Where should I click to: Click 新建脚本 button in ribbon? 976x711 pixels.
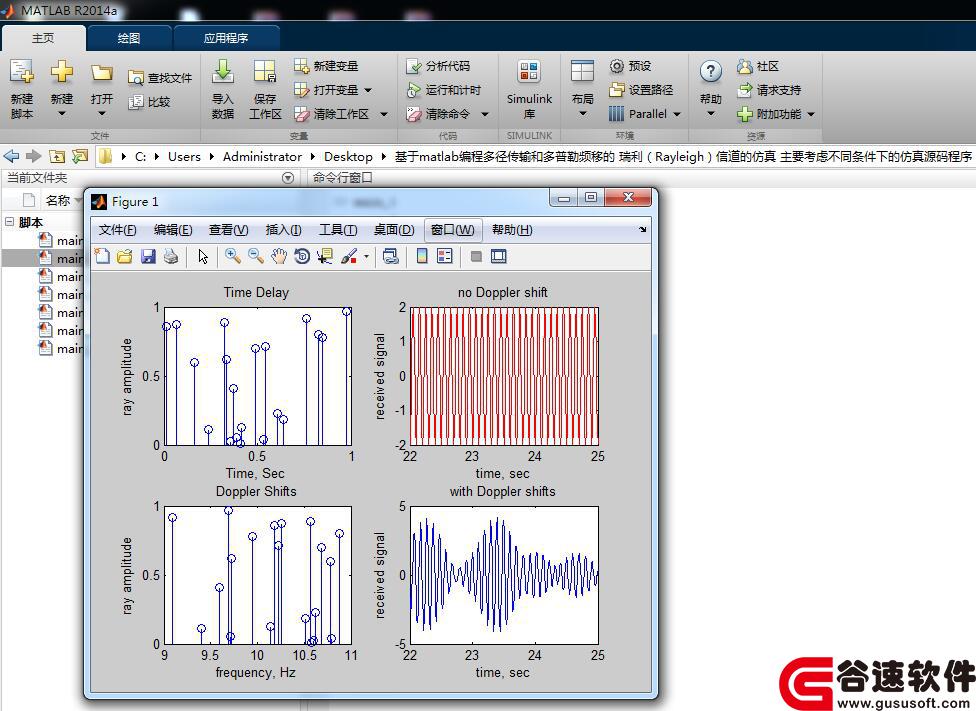(x=22, y=89)
